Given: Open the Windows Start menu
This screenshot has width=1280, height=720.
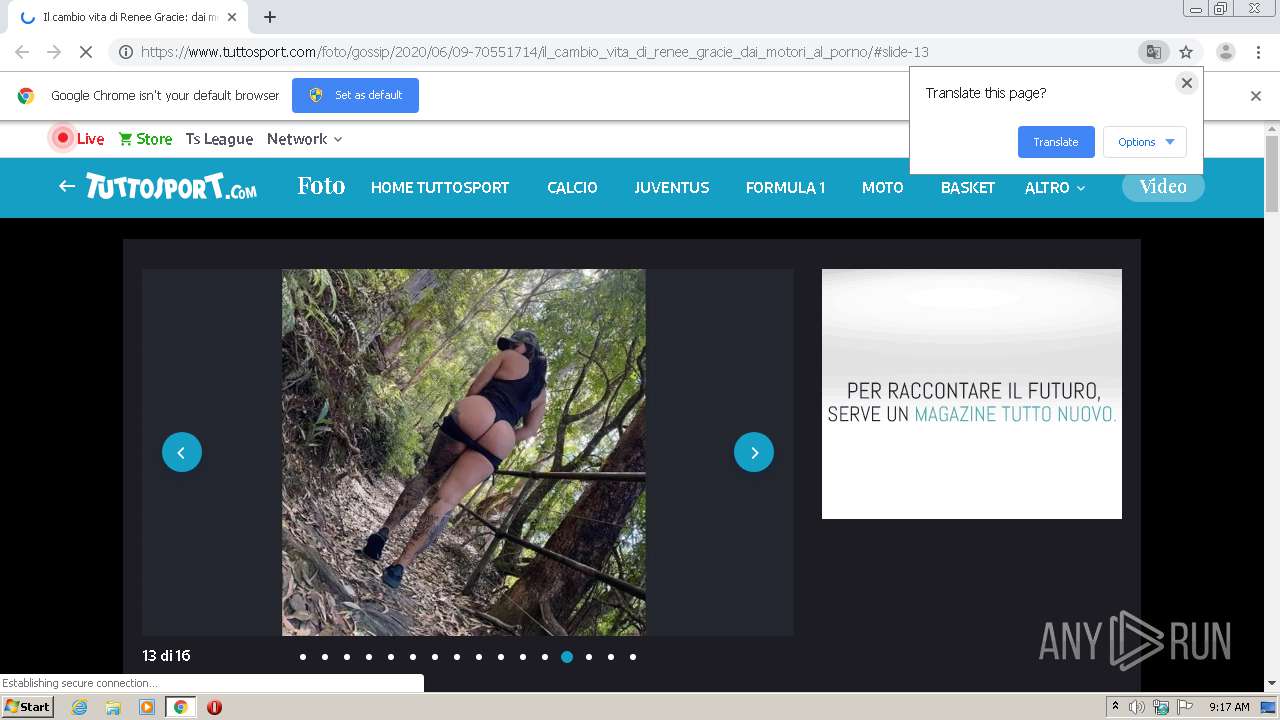Looking at the screenshot, I should pyautogui.click(x=27, y=707).
